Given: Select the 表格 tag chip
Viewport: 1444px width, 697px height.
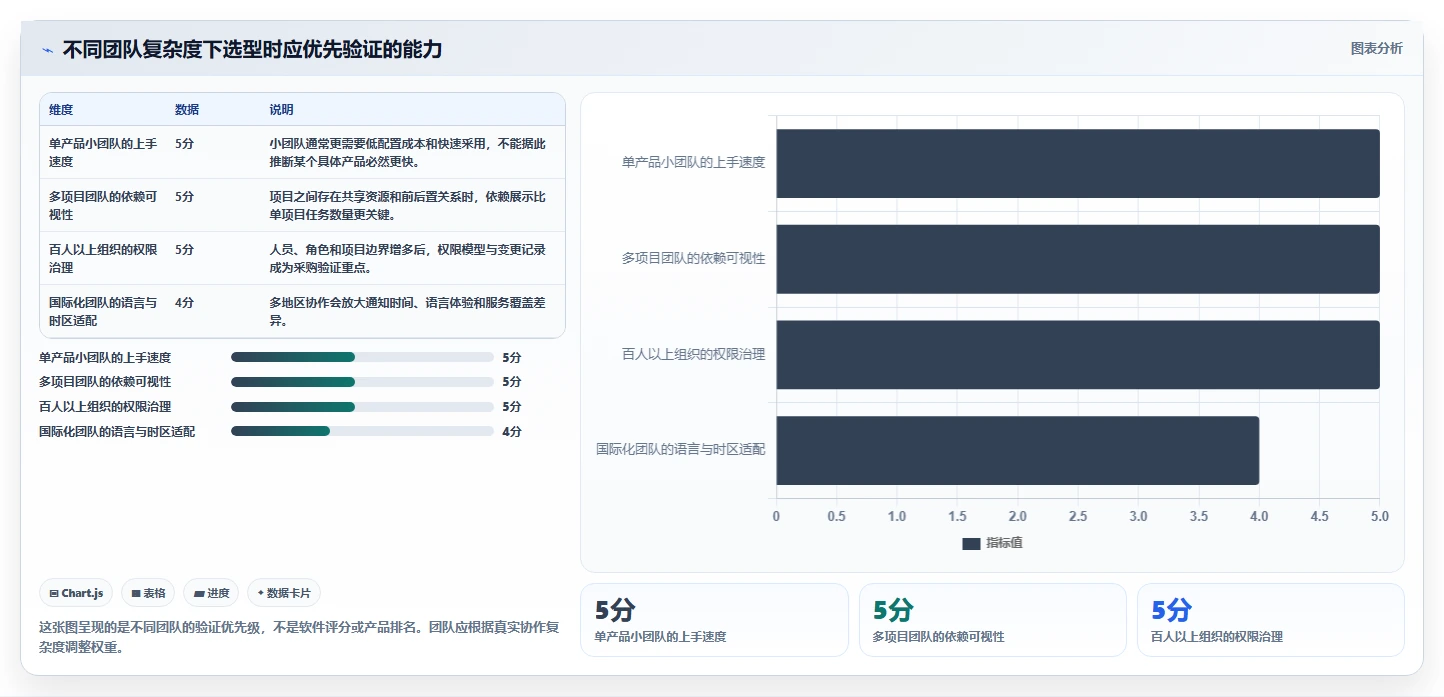Looking at the screenshot, I should coord(148,593).
